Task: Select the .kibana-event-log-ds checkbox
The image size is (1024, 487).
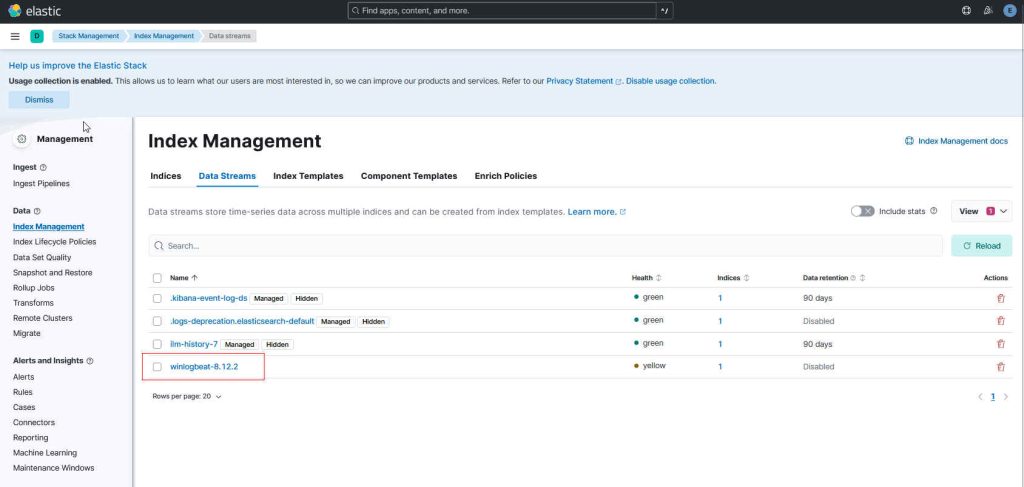Action: (157, 298)
